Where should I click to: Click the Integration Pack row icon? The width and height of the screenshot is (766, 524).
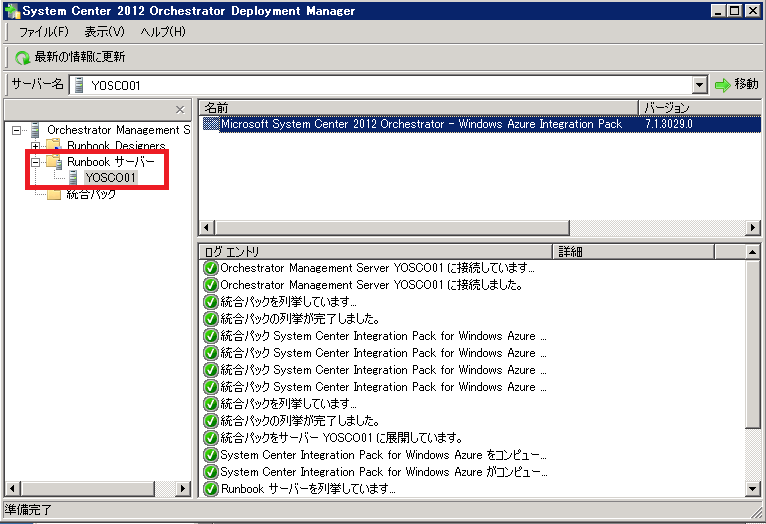[x=210, y=124]
